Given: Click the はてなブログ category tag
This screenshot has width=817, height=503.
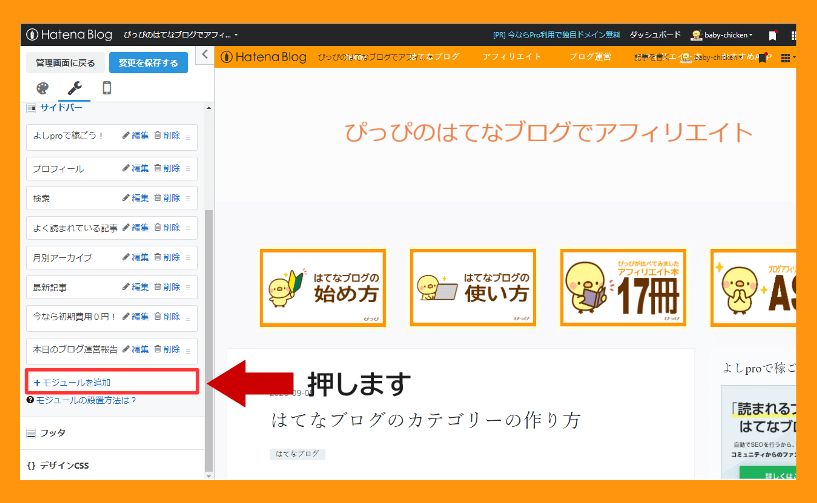Looking at the screenshot, I should pos(297,454).
